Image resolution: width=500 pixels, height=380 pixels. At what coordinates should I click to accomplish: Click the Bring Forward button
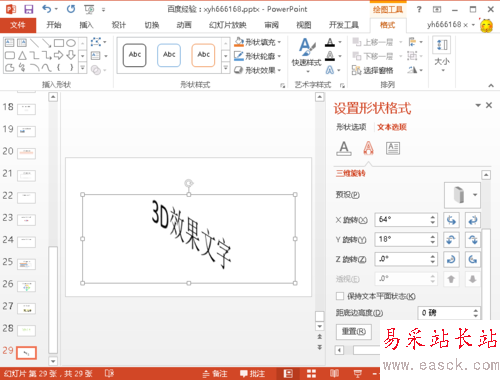click(373, 42)
